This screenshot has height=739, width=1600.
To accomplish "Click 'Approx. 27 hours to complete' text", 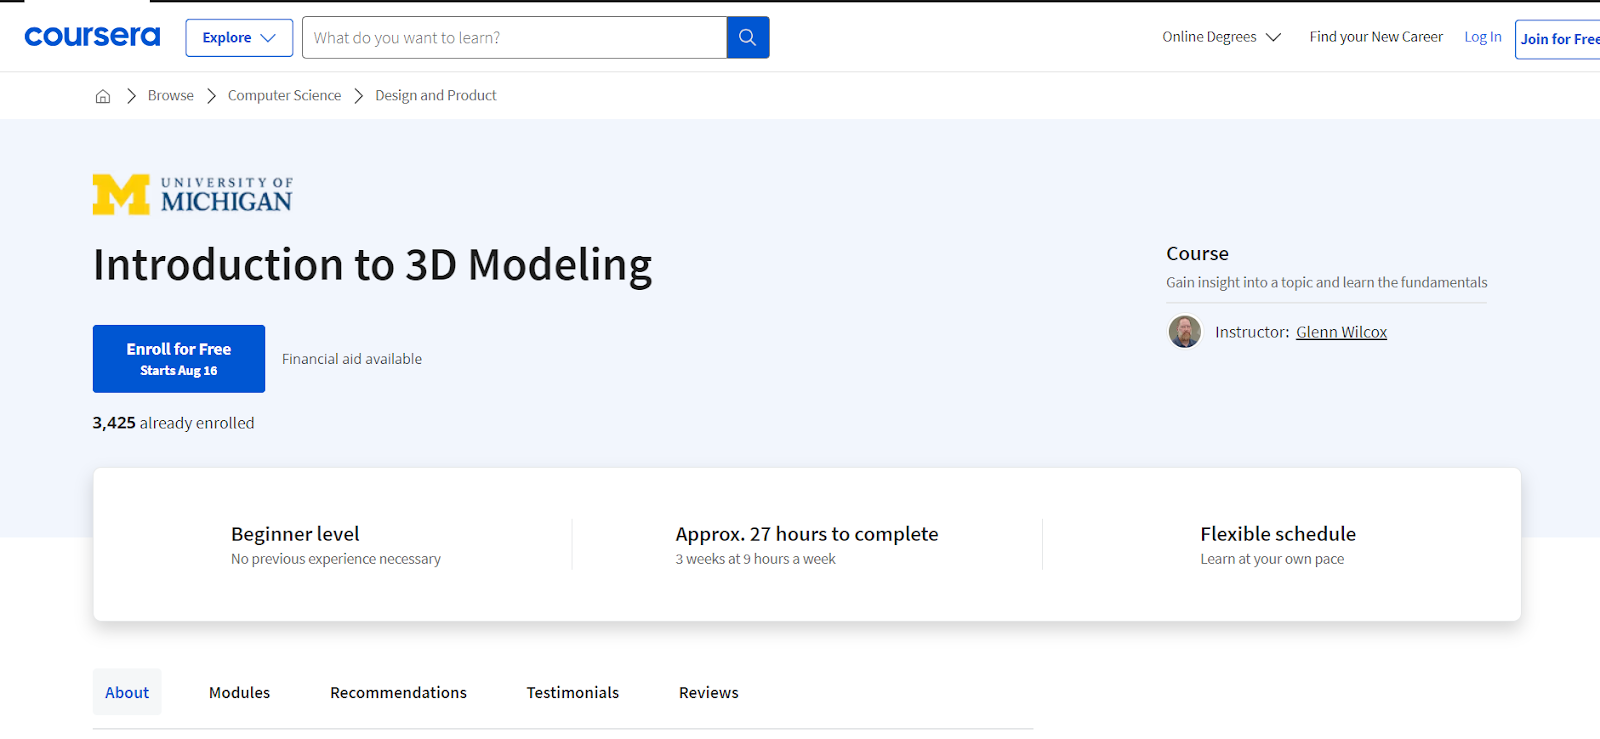I will tap(807, 534).
